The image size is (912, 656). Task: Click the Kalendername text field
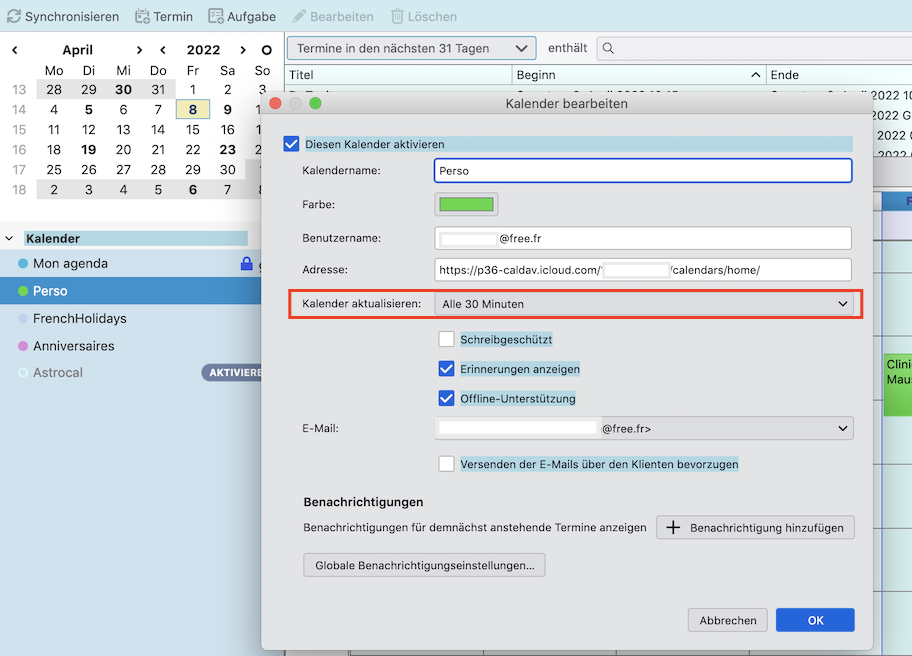tap(643, 171)
